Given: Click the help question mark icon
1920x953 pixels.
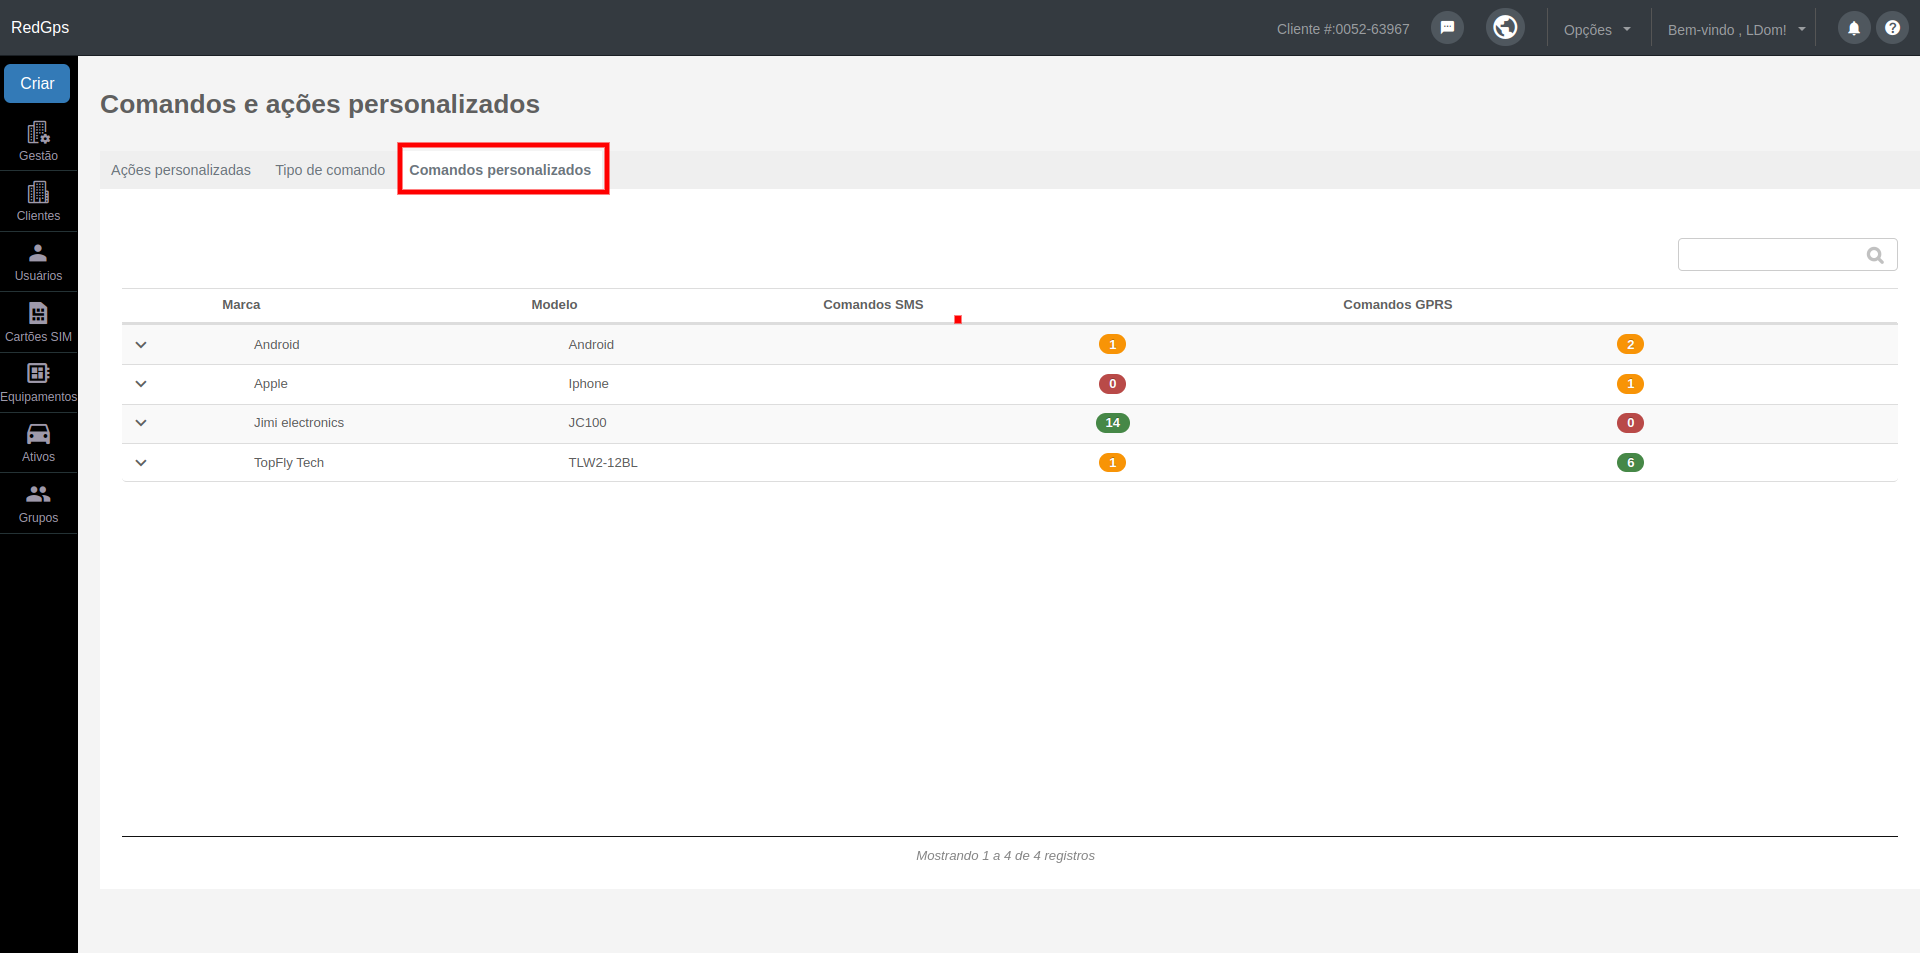Looking at the screenshot, I should pyautogui.click(x=1892, y=28).
